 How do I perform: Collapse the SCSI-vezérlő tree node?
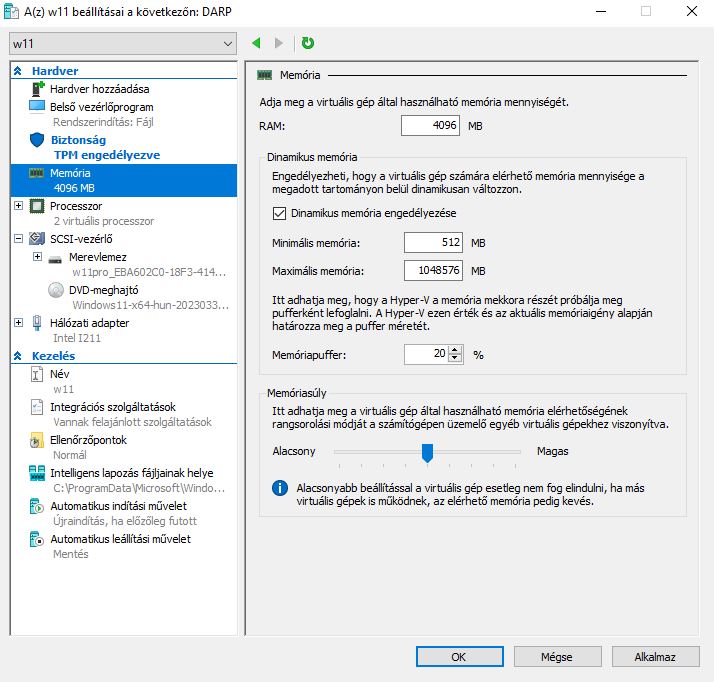(x=19, y=239)
